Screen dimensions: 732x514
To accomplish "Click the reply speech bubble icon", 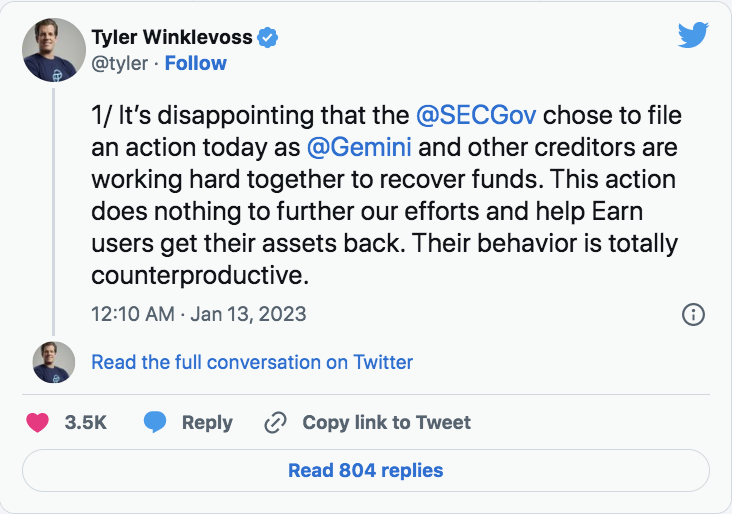I will [x=154, y=422].
